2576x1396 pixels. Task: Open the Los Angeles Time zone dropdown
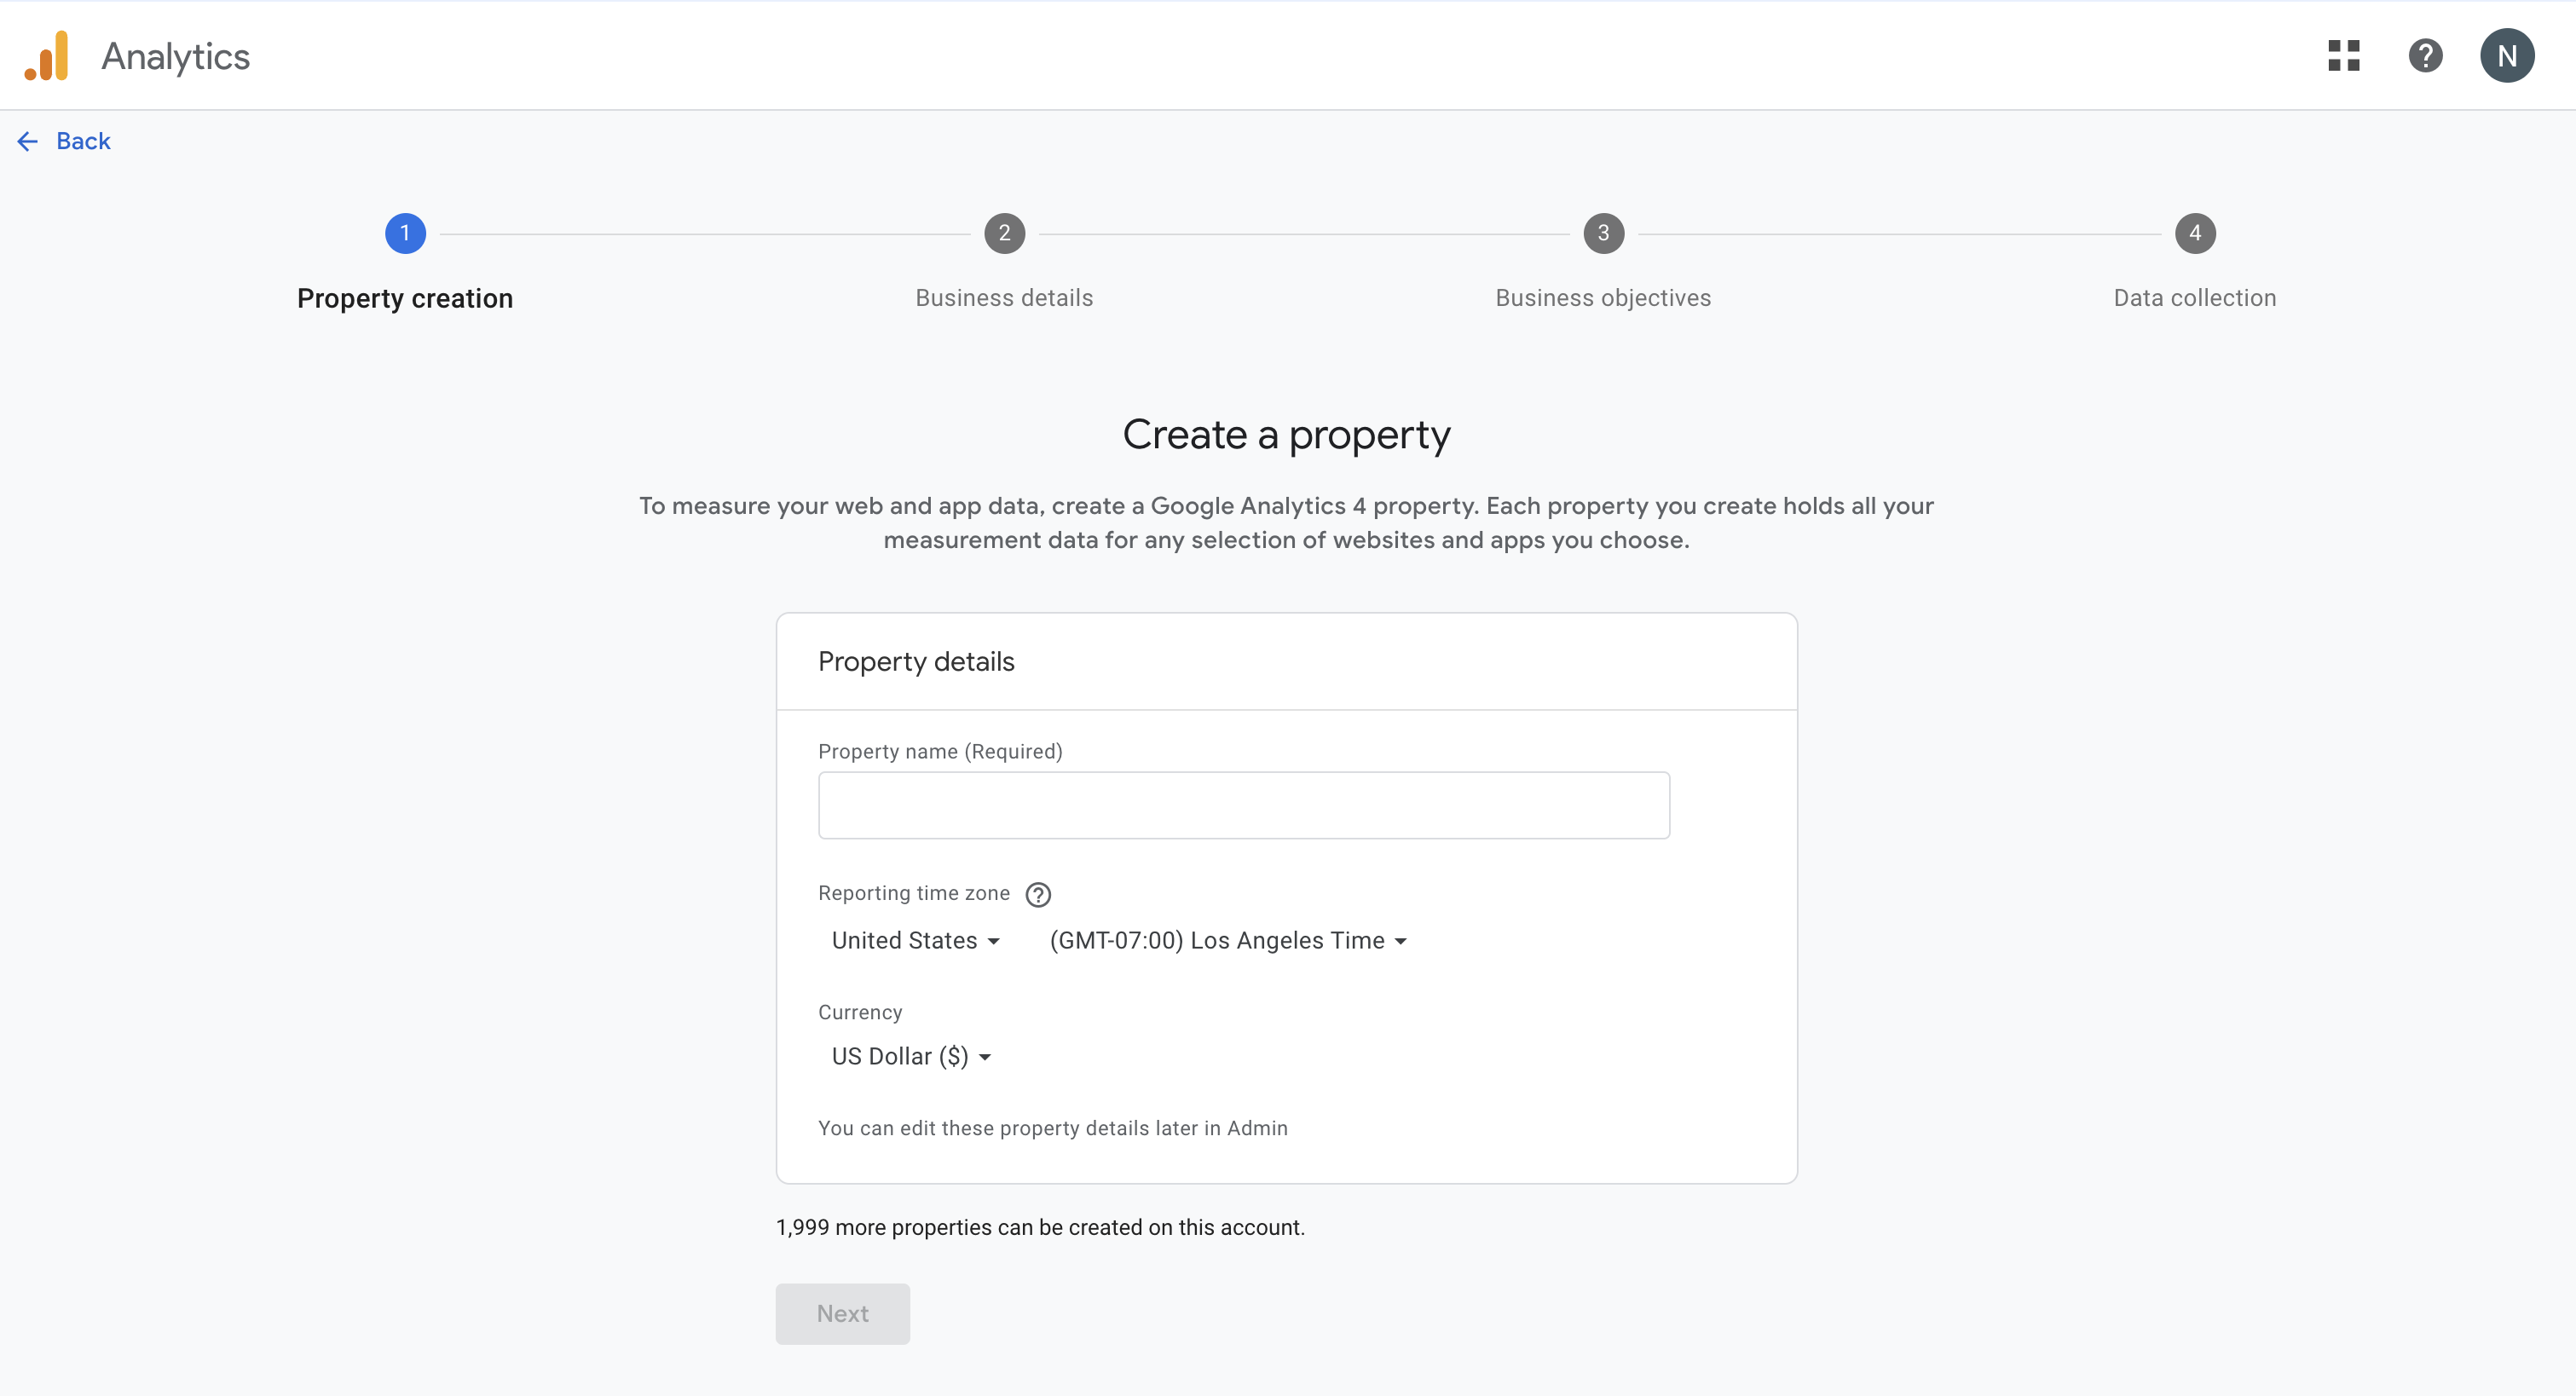tap(1228, 941)
